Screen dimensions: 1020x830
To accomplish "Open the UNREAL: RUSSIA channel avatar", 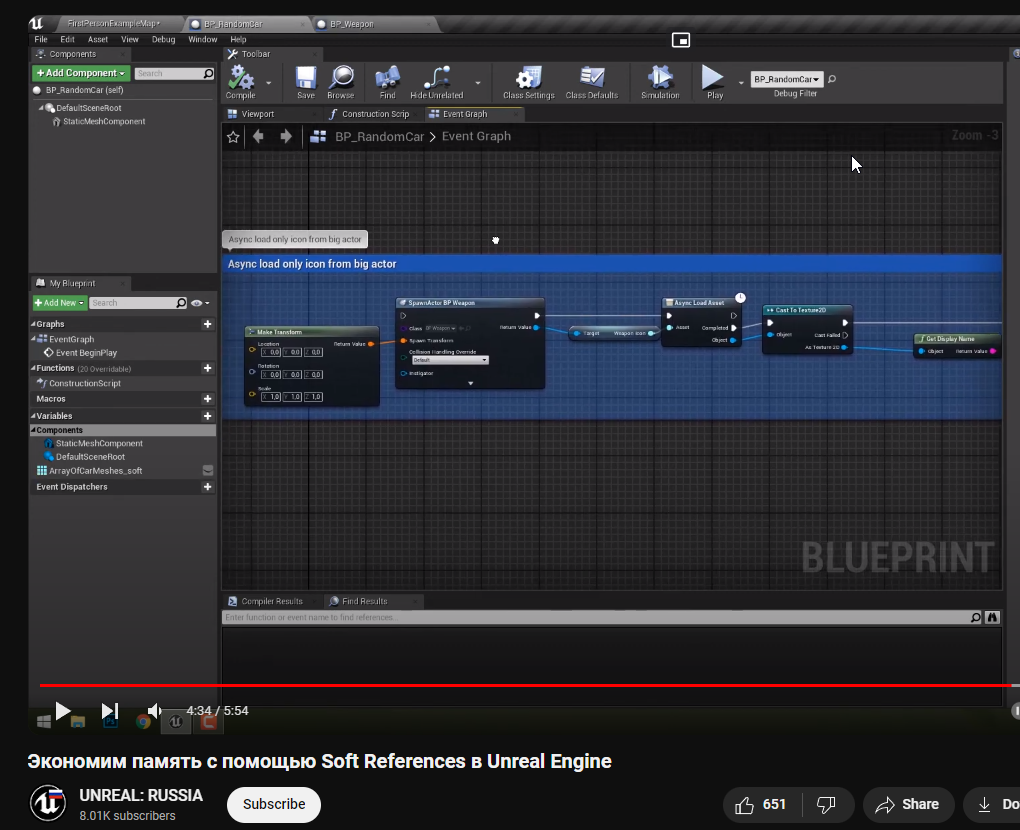I will [x=48, y=803].
